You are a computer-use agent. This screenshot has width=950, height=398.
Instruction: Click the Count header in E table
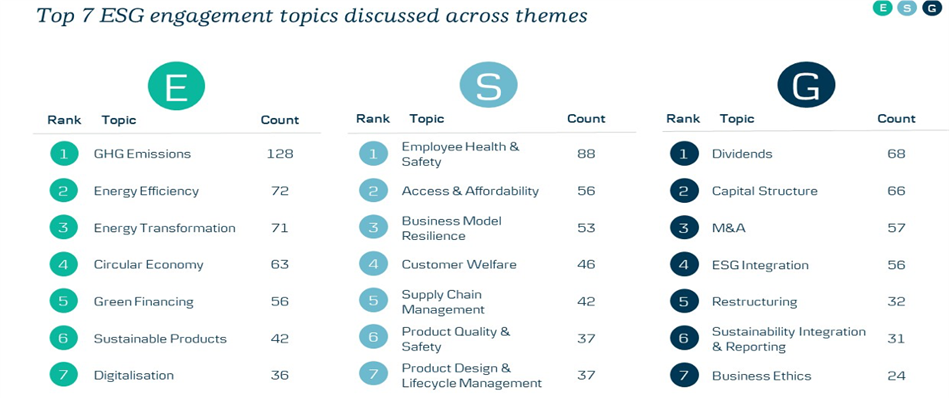point(280,120)
